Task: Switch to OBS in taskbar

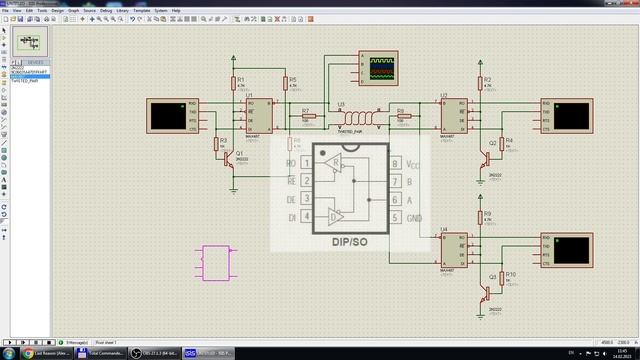Action: click(155, 353)
